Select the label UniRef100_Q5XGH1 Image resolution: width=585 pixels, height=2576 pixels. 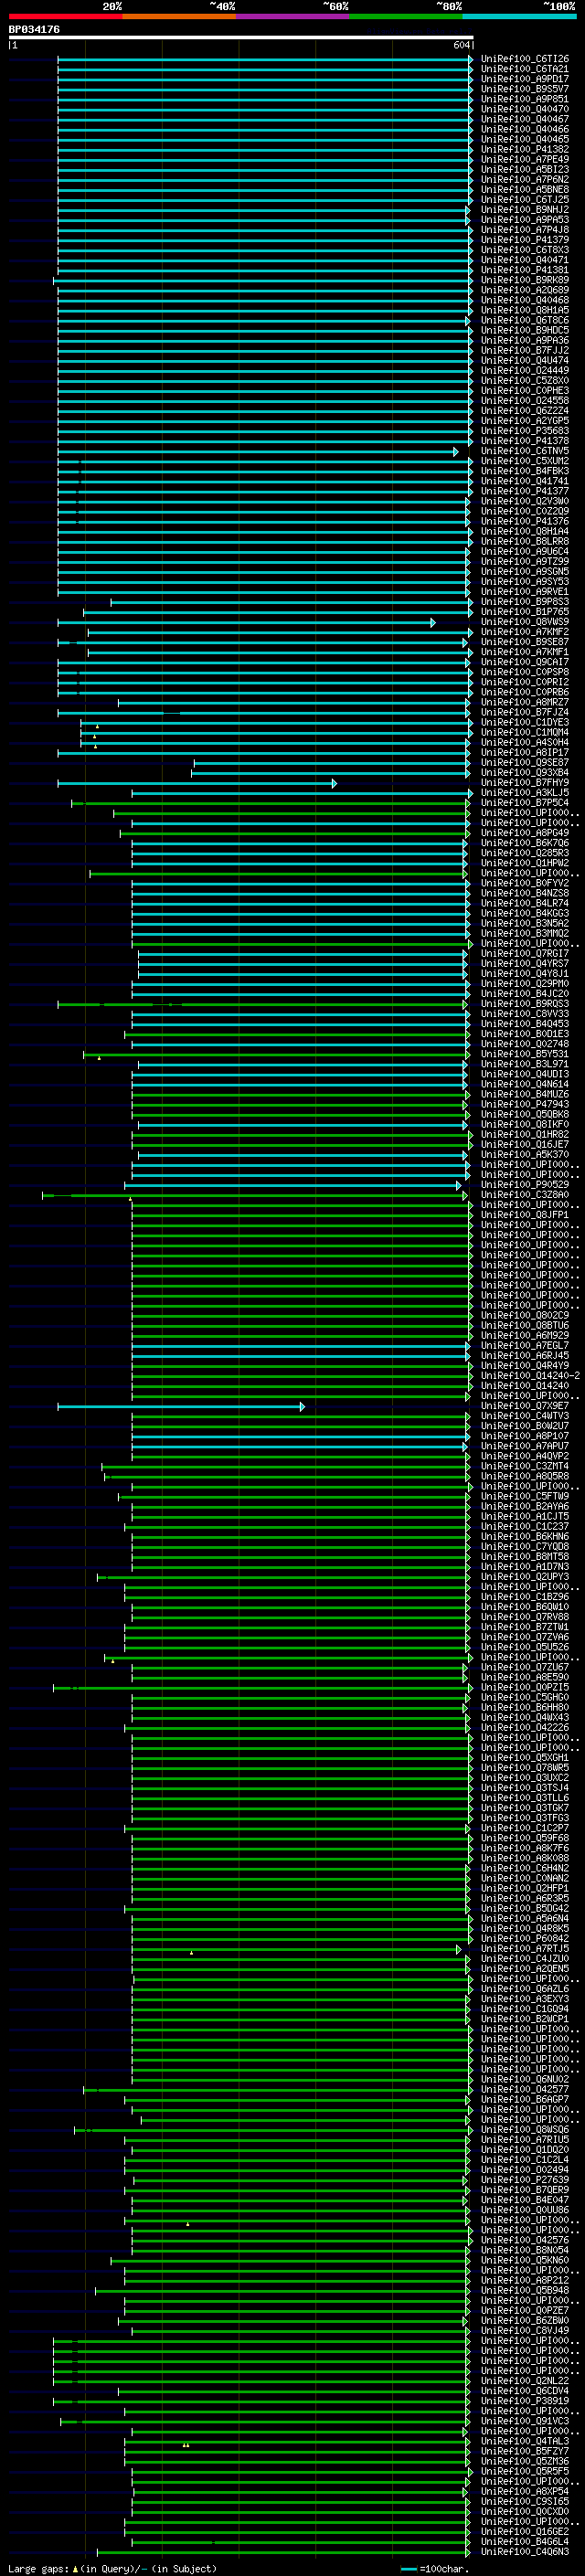tap(525, 1758)
